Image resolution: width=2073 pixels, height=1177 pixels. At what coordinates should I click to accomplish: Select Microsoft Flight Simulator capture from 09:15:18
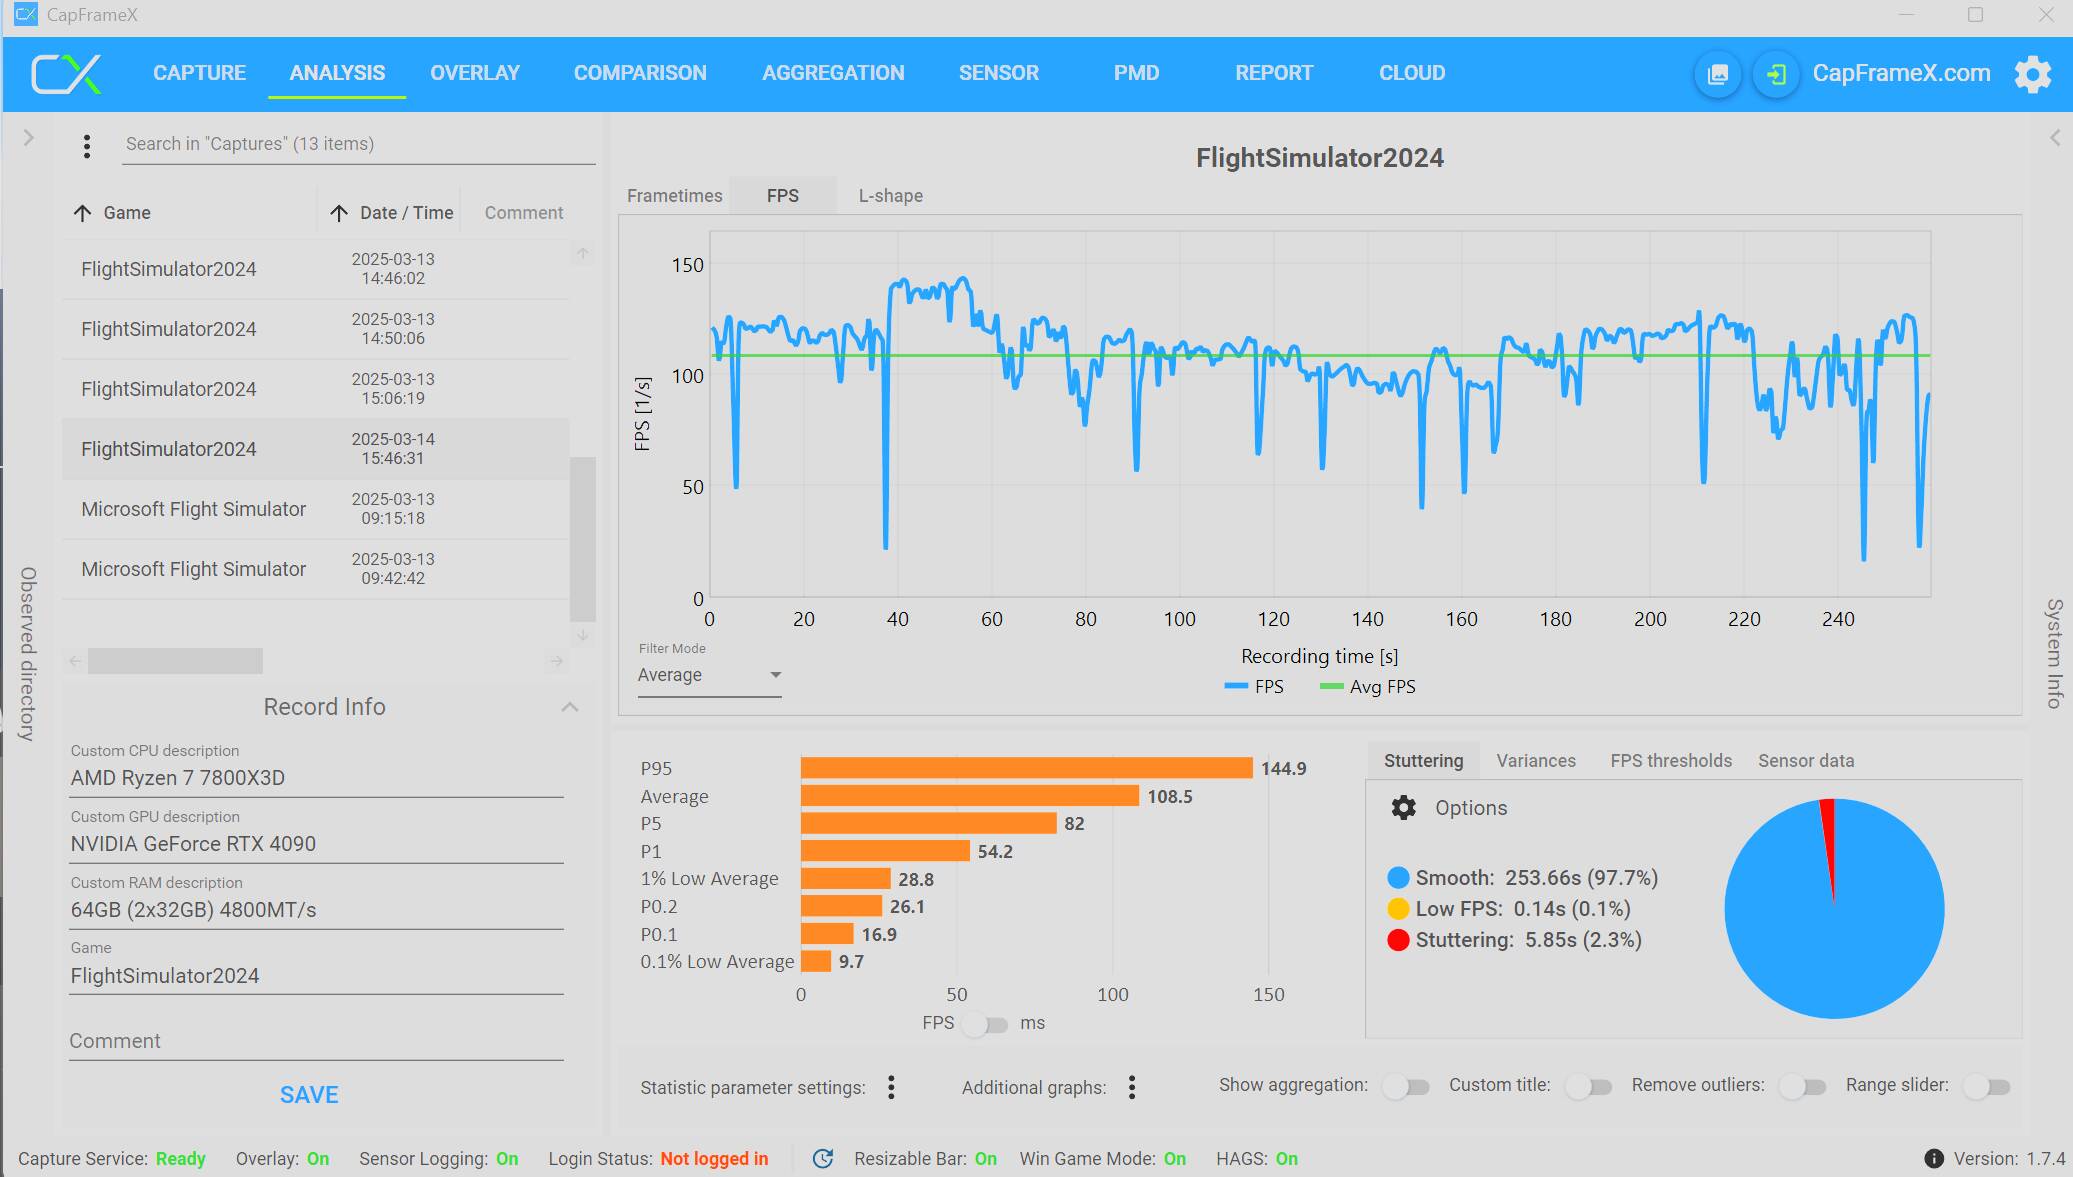pos(315,509)
